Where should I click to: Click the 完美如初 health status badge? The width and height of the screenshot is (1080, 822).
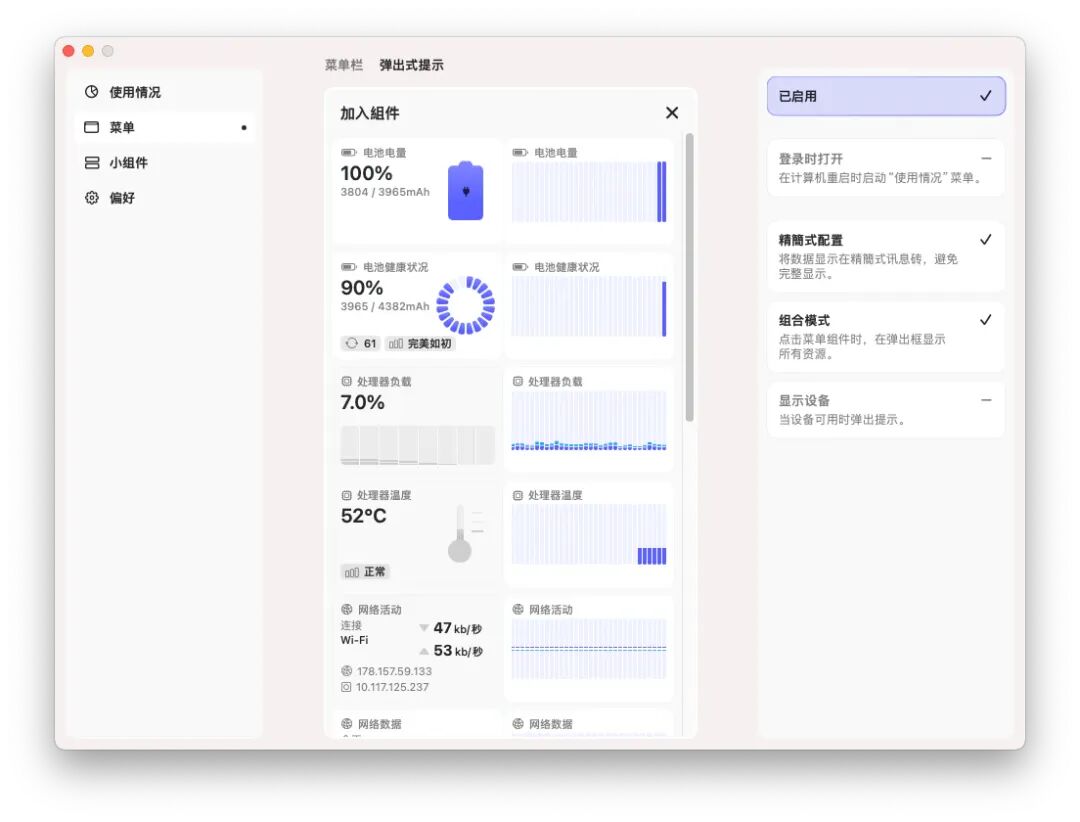[x=420, y=343]
